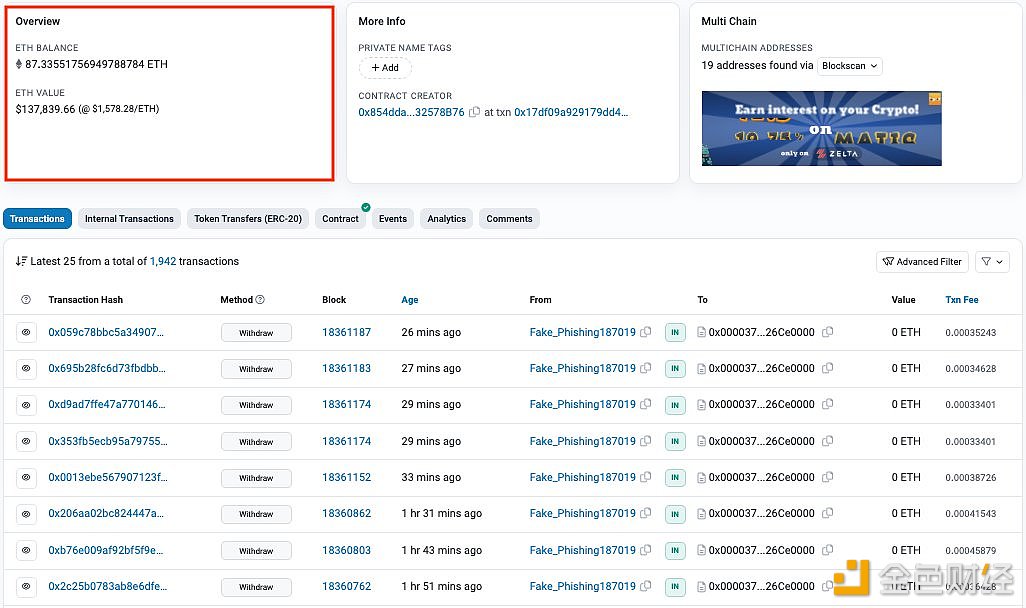
Task: Switch Txn Fee column header view
Action: click(x=962, y=300)
